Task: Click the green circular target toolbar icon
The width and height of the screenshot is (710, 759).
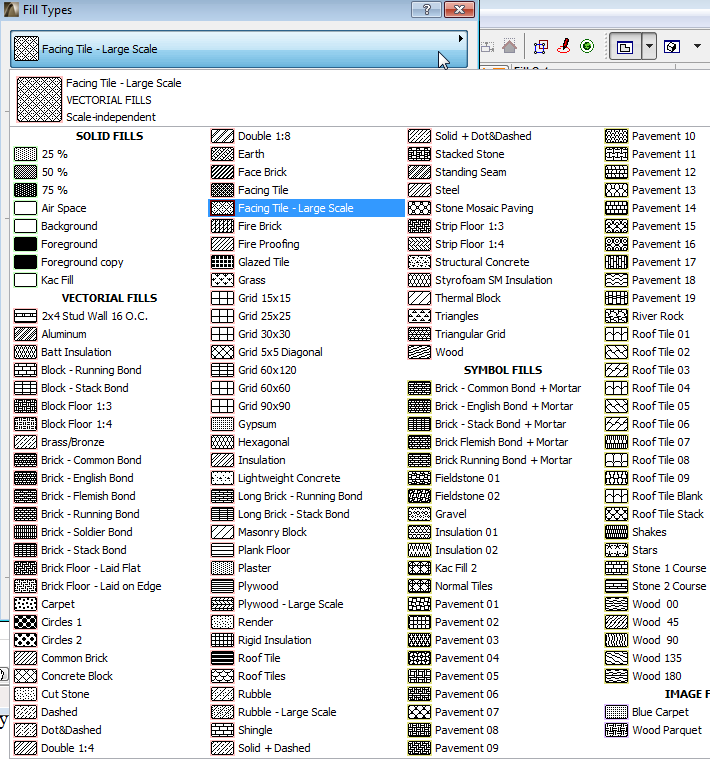Action: tap(587, 46)
